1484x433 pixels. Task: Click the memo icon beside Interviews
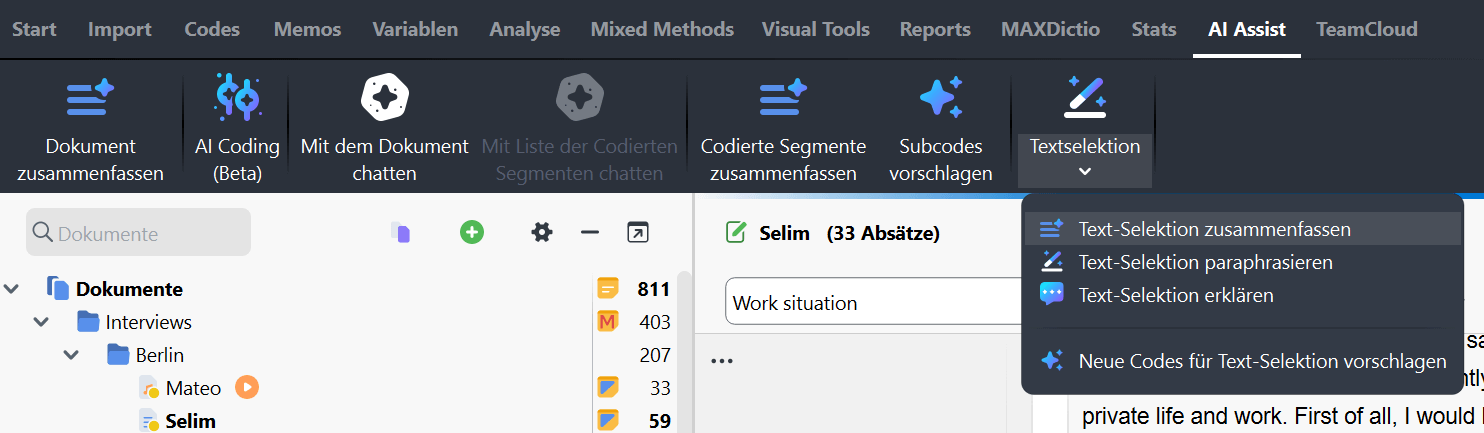pos(607,322)
